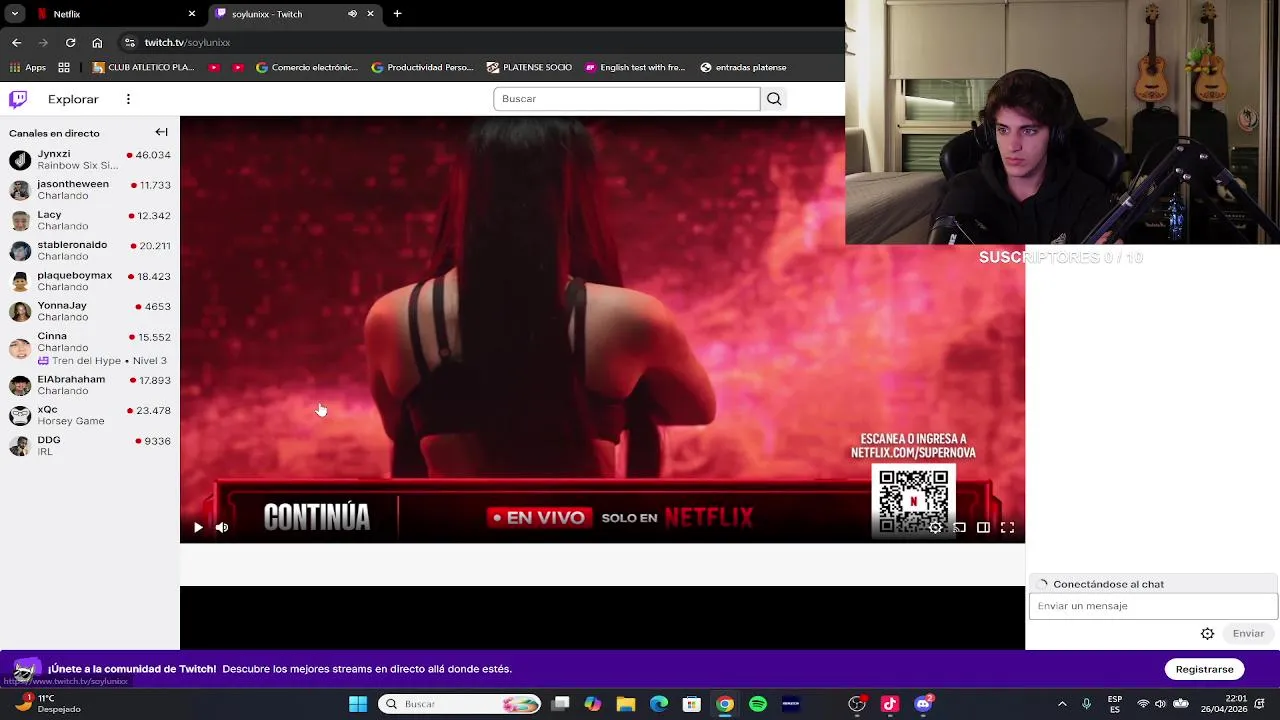Open jasontheween channel avatar
The width and height of the screenshot is (1280, 720).
20,190
